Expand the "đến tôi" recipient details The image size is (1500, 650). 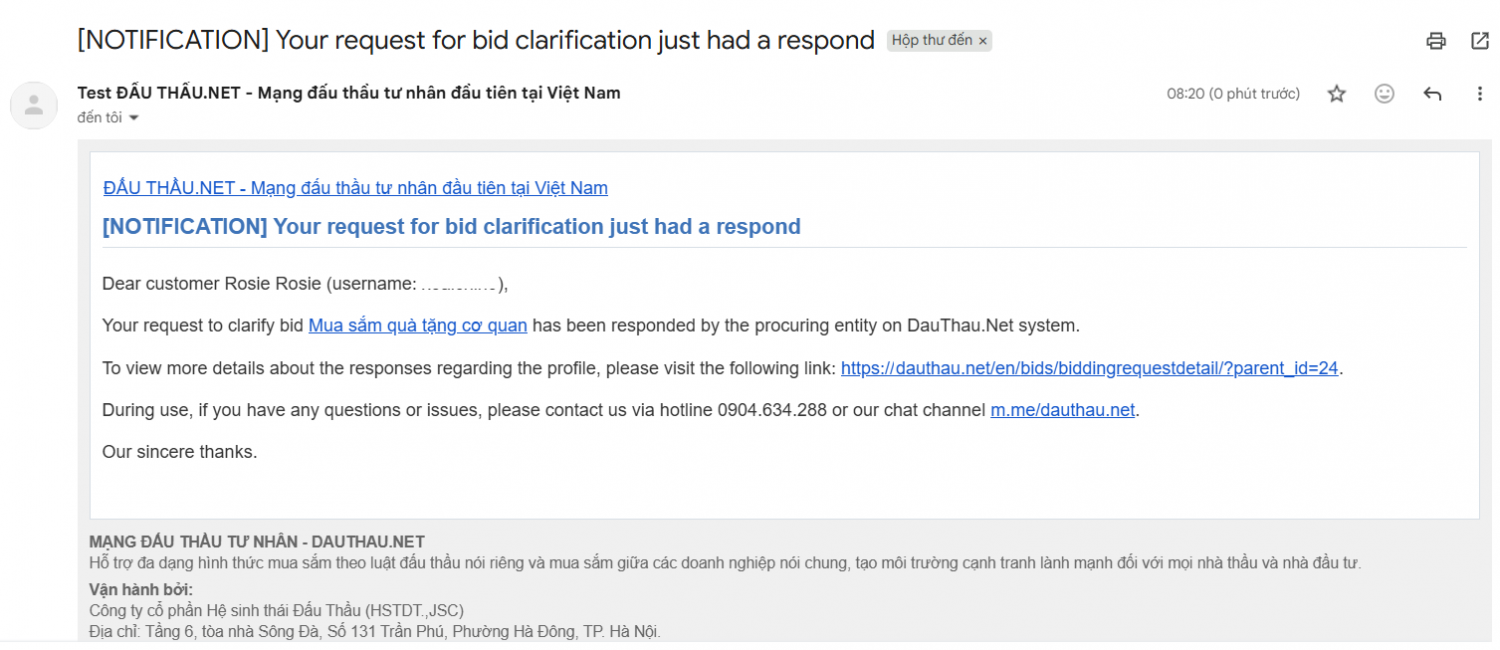coord(133,118)
